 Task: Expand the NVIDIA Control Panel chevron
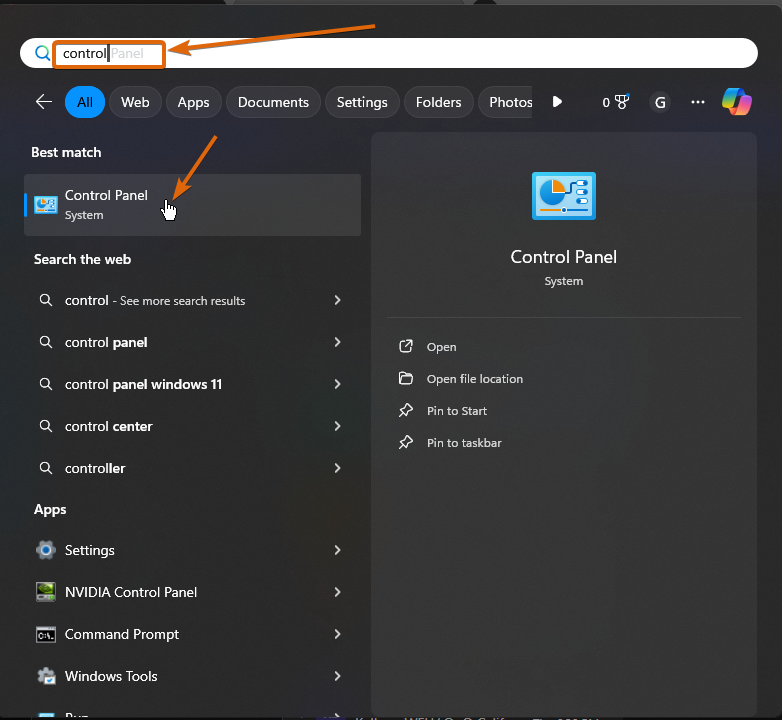click(338, 592)
